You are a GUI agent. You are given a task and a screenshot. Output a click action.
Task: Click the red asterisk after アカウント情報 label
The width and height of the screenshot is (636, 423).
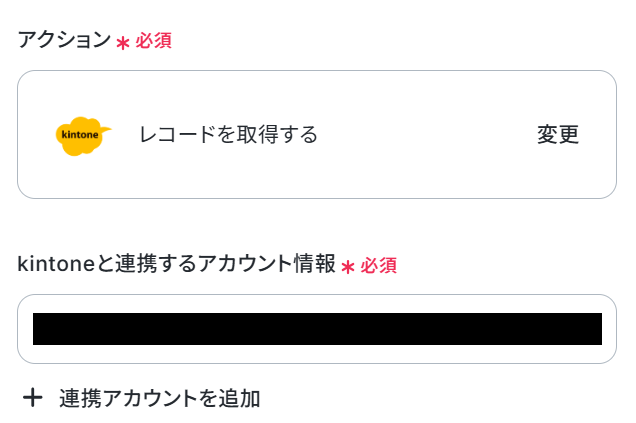[x=348, y=267]
